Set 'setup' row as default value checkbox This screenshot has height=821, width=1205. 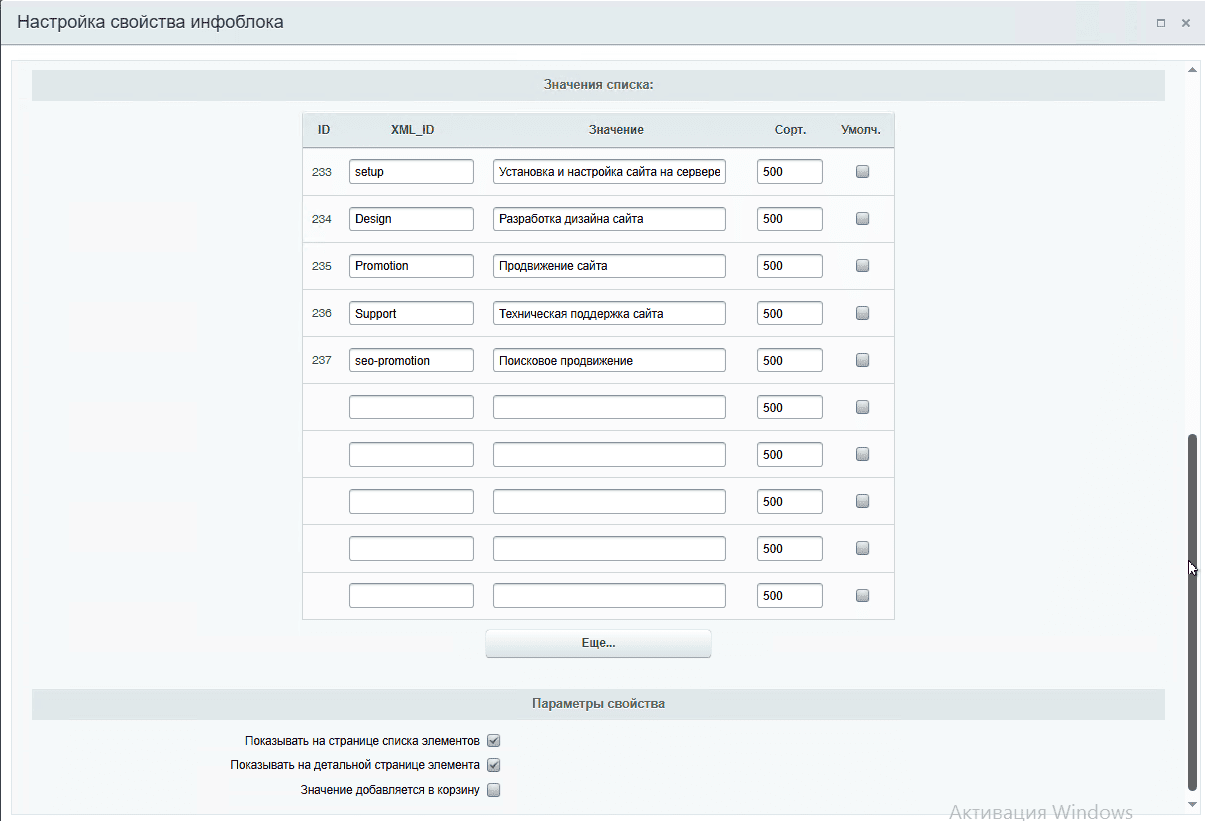[863, 172]
